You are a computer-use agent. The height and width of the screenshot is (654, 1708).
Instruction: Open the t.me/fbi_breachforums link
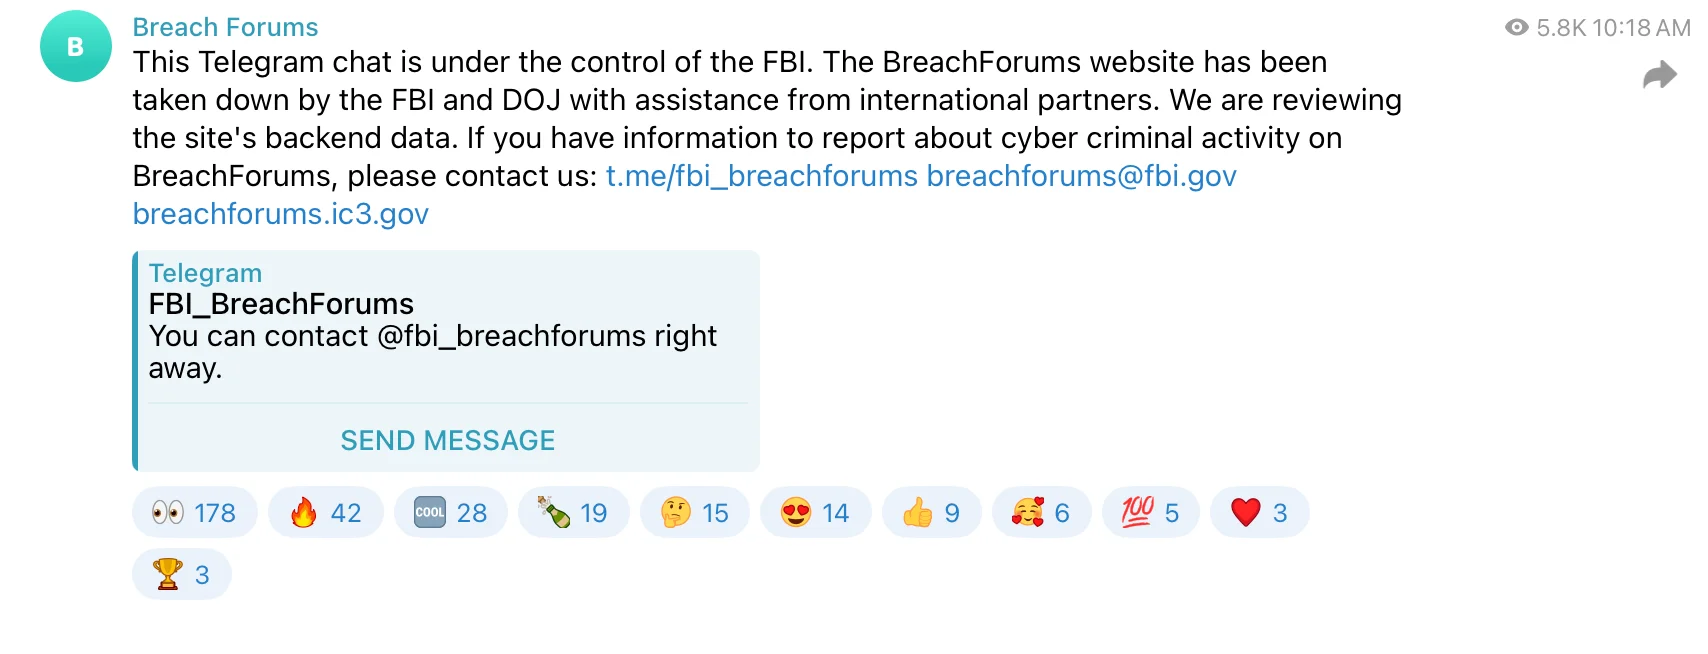coord(761,176)
